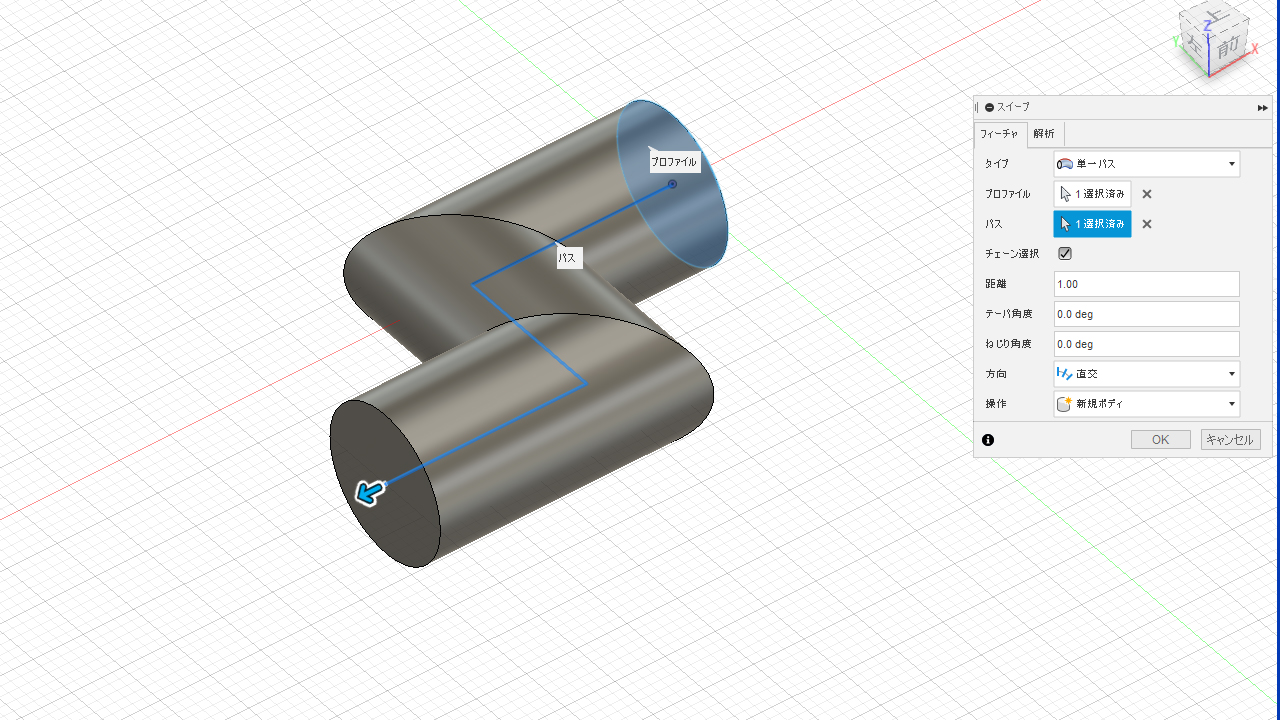Open the 操作 dropdown showing 新規ボディ

(1146, 404)
